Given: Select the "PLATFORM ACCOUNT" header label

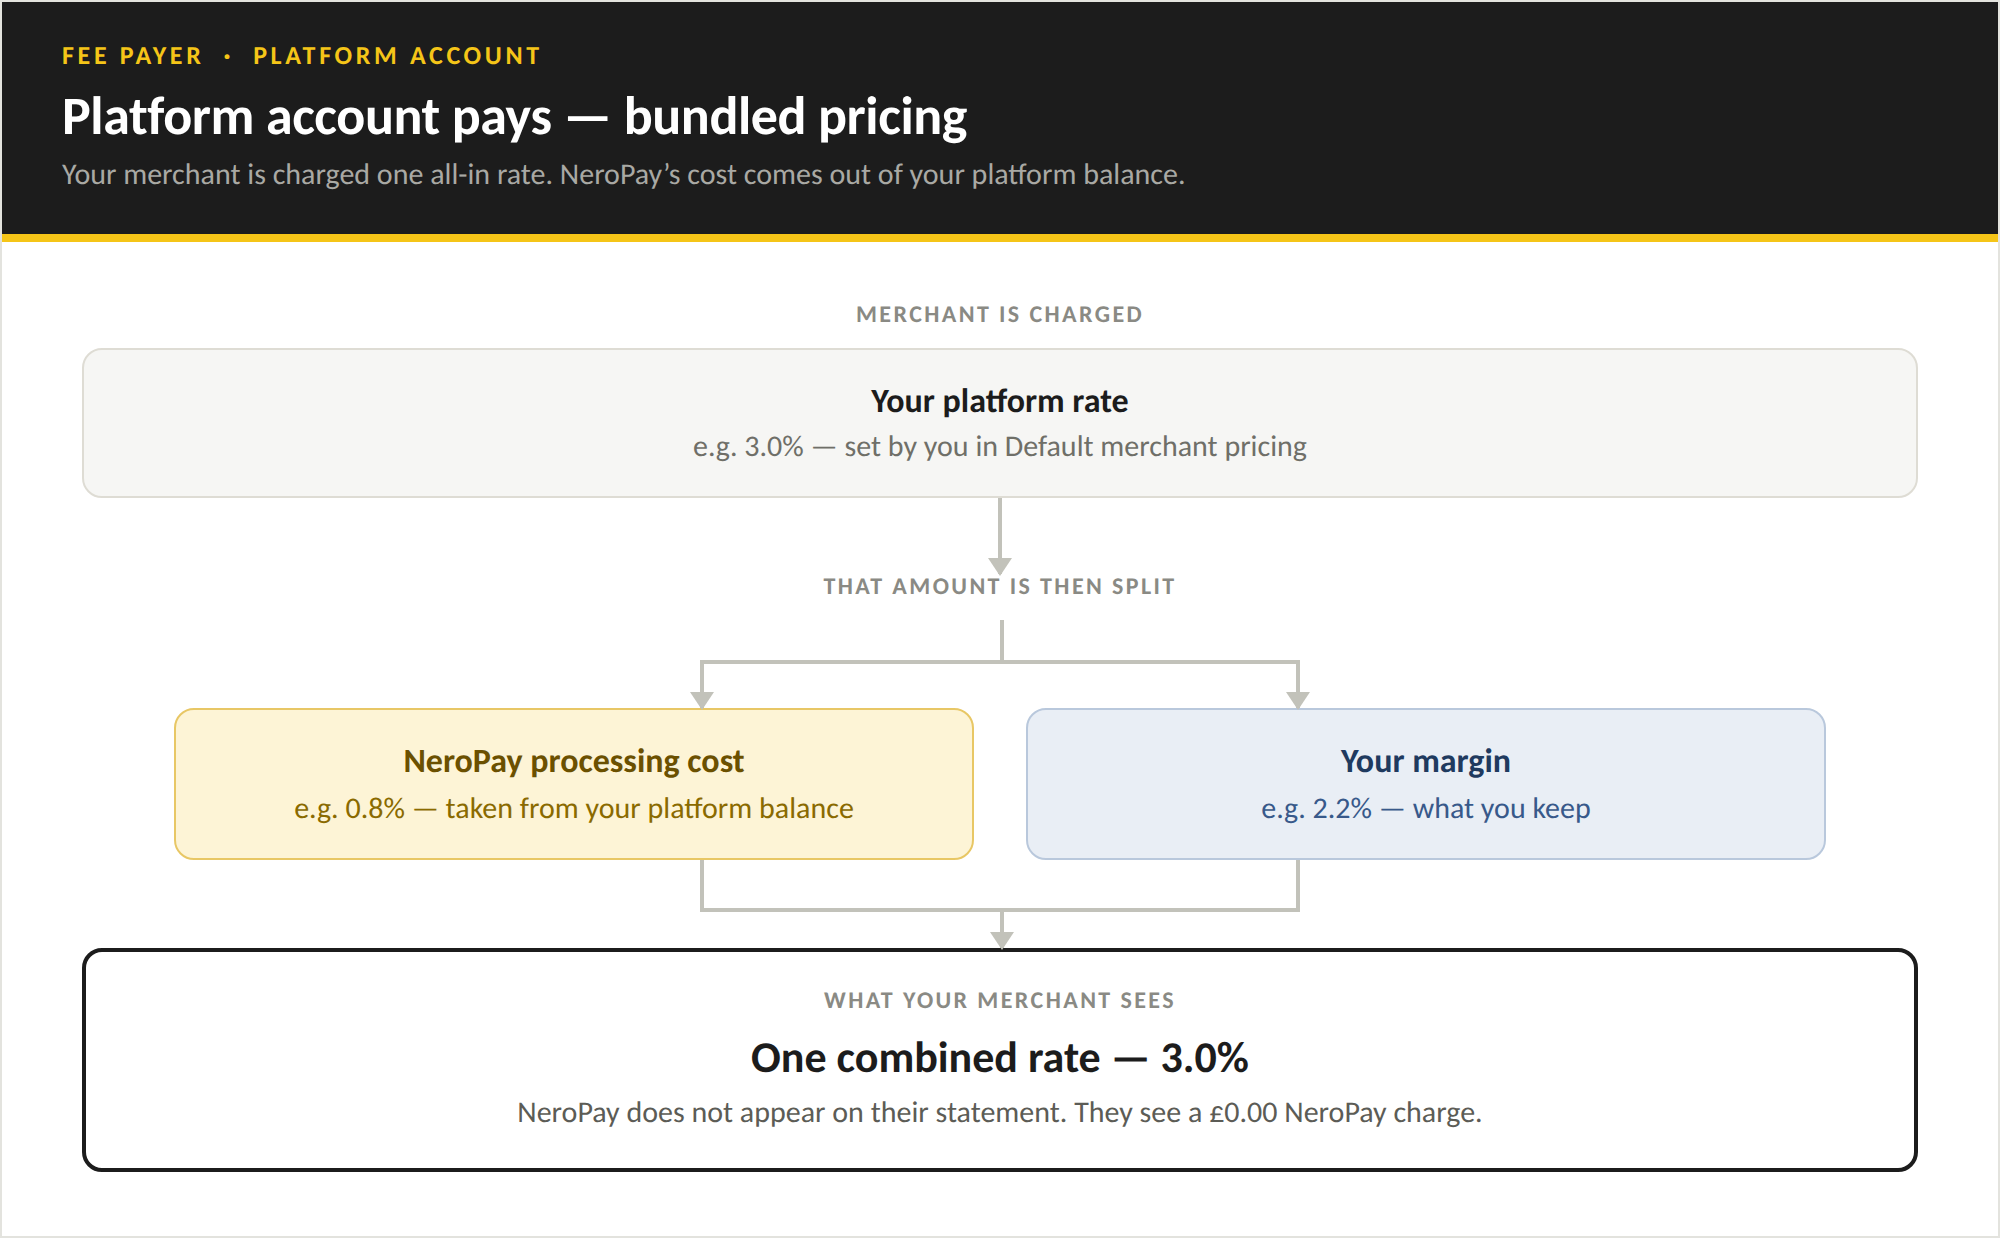Looking at the screenshot, I should click(x=397, y=56).
